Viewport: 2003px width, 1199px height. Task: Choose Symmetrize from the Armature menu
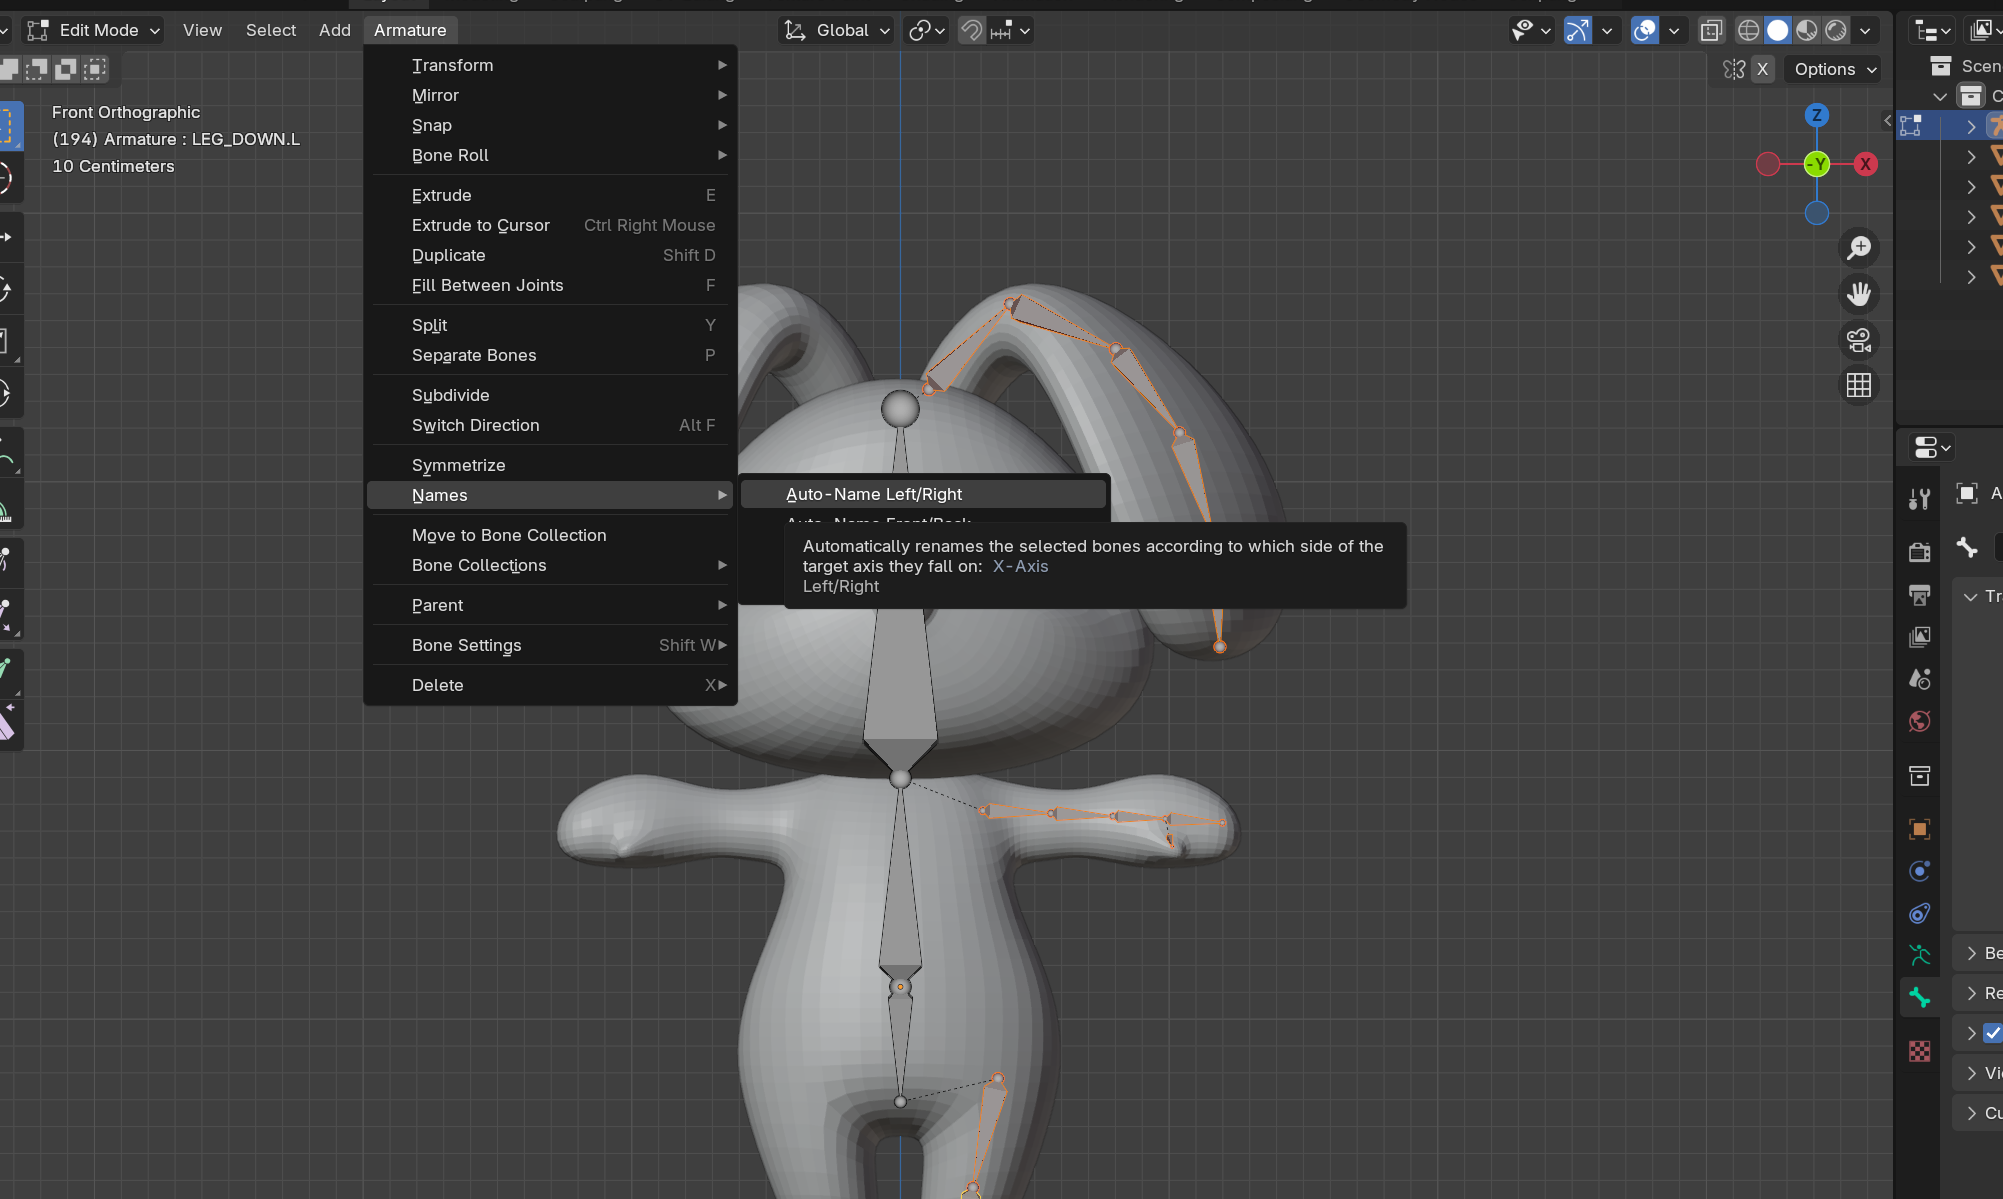tap(458, 465)
